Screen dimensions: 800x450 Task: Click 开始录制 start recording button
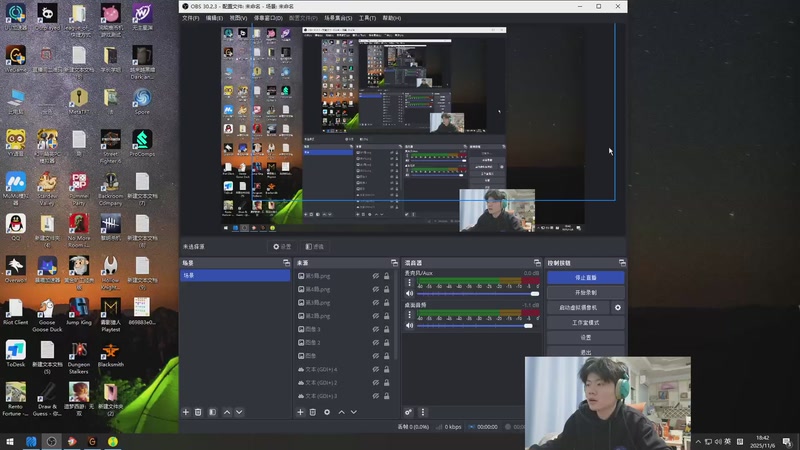pos(586,293)
